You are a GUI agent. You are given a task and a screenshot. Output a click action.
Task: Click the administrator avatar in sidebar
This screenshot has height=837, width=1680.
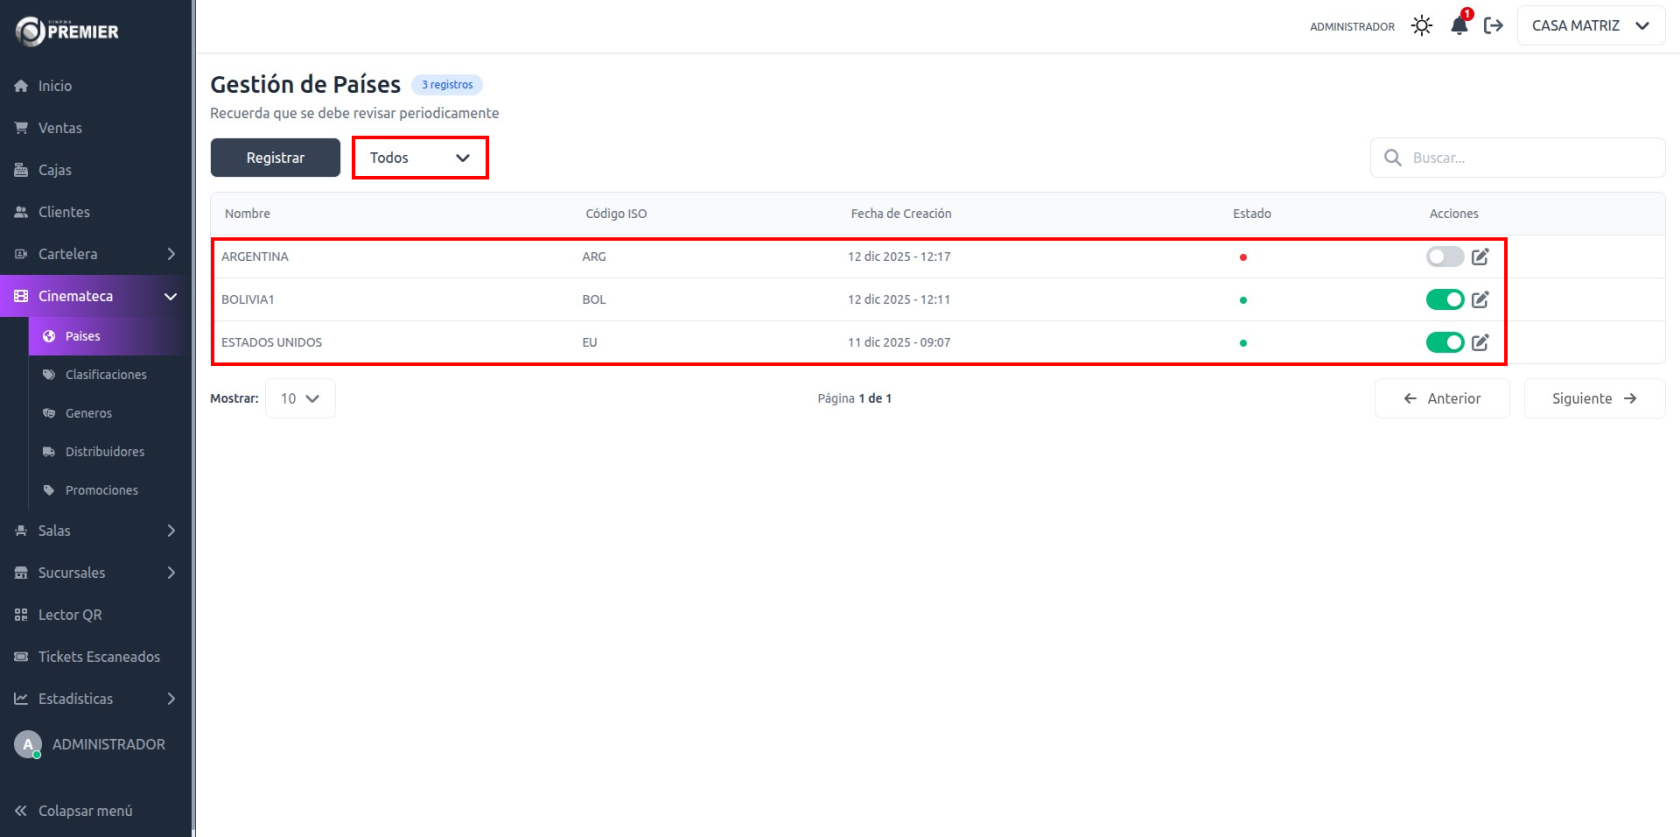(x=28, y=744)
